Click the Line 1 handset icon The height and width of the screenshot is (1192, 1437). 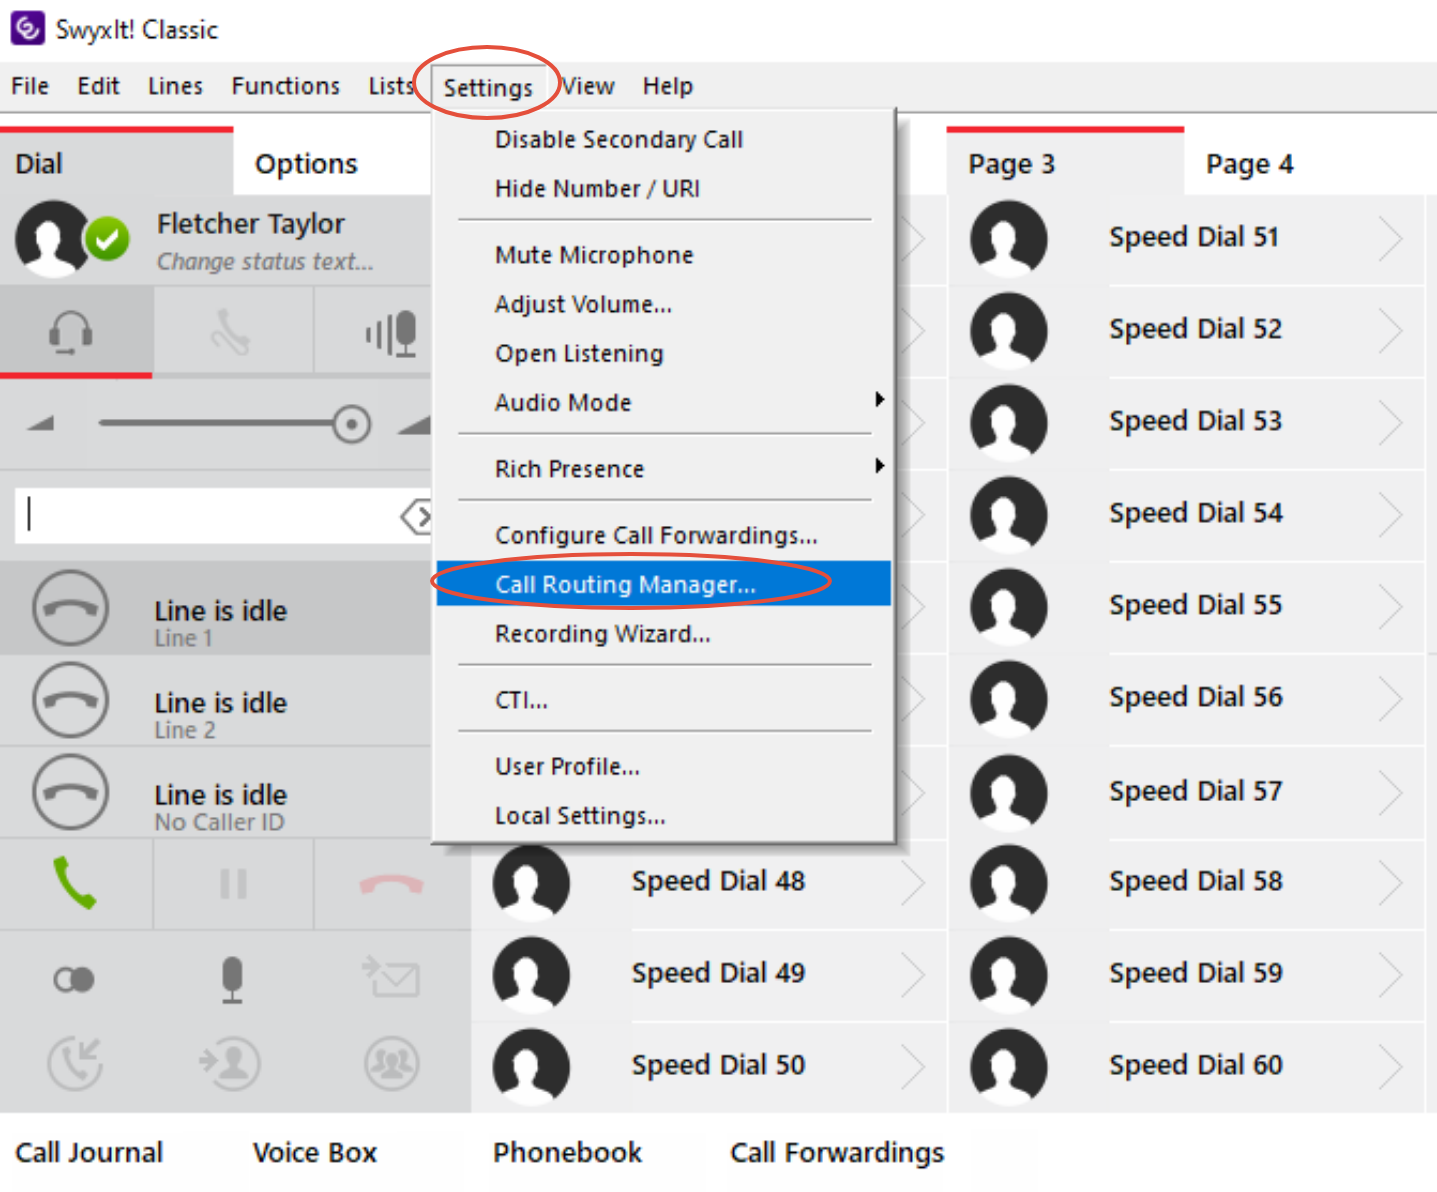70,609
